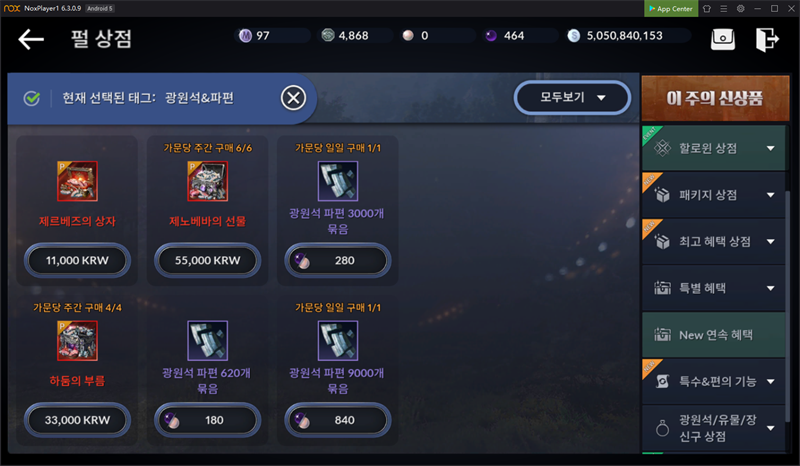Select the 제르베즈의 상자 item icon
The height and width of the screenshot is (466, 800).
[77, 181]
